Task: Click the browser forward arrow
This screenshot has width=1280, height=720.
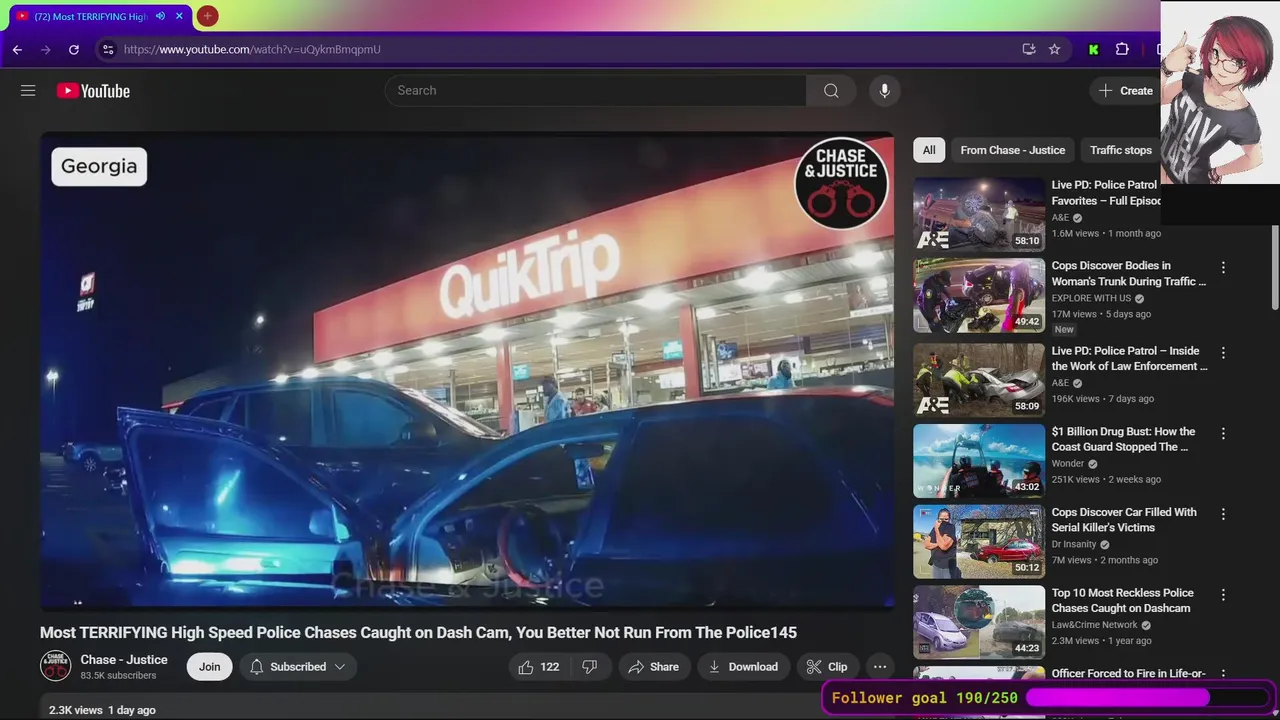Action: point(45,49)
